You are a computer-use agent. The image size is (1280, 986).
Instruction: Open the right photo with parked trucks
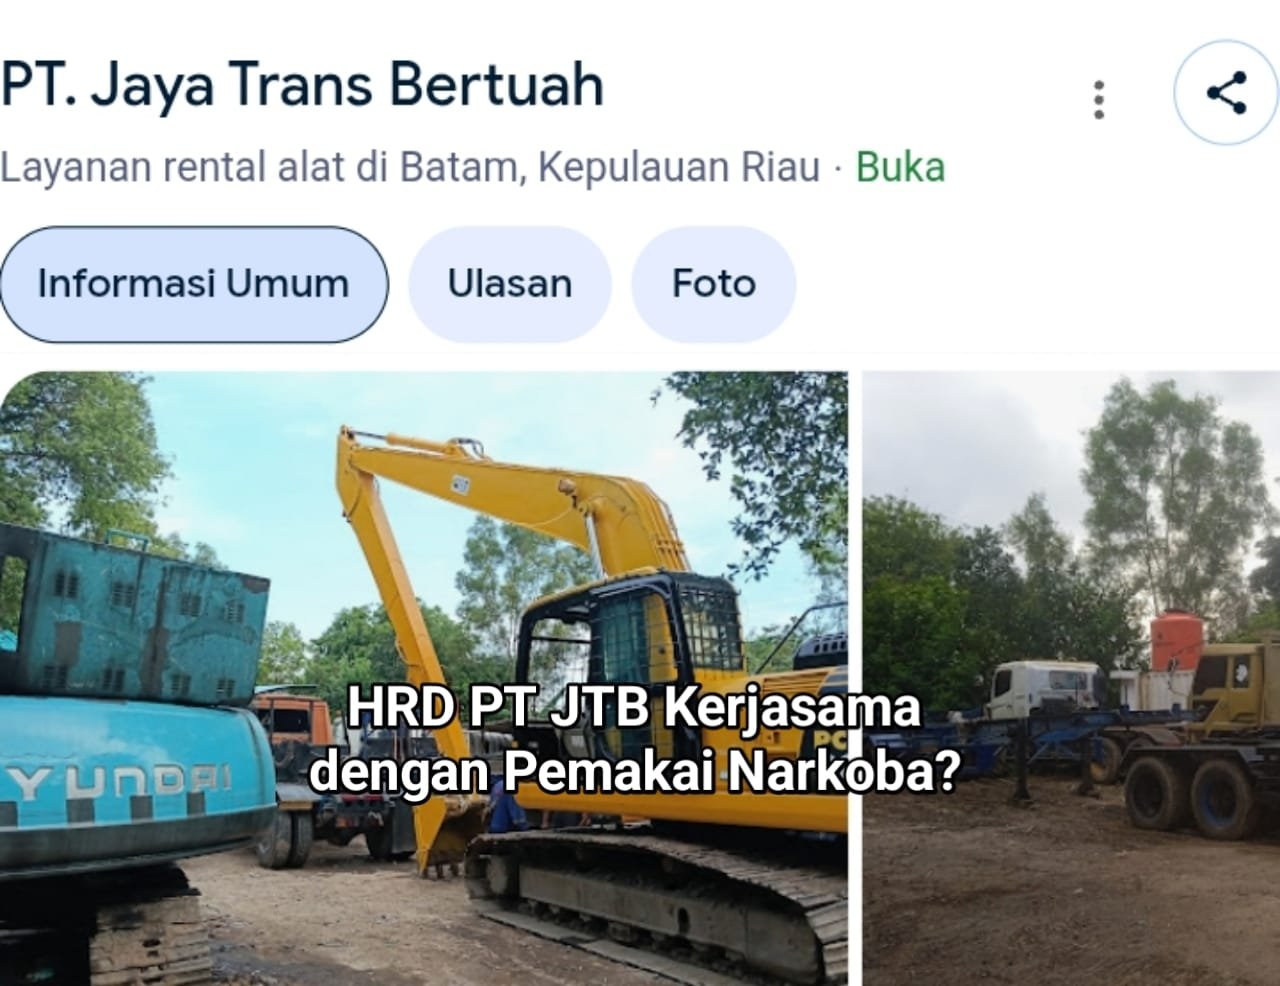pos(1071,678)
